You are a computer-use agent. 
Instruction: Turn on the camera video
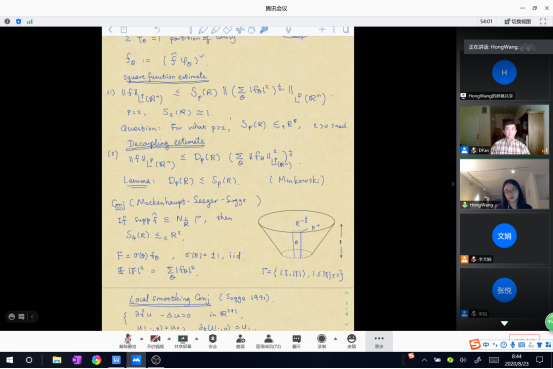(x=155, y=341)
